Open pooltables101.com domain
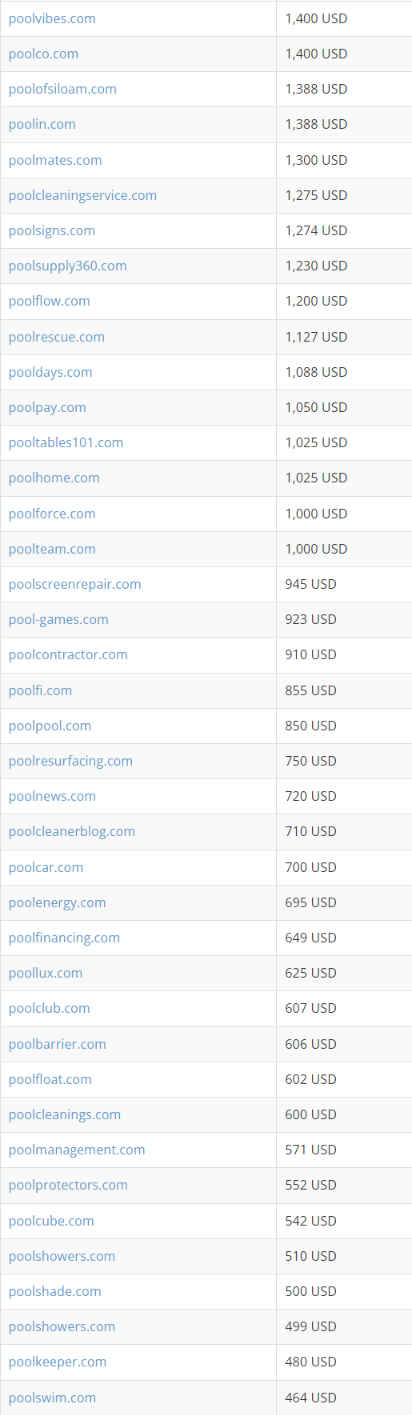Image resolution: width=412 pixels, height=1415 pixels. coord(66,442)
